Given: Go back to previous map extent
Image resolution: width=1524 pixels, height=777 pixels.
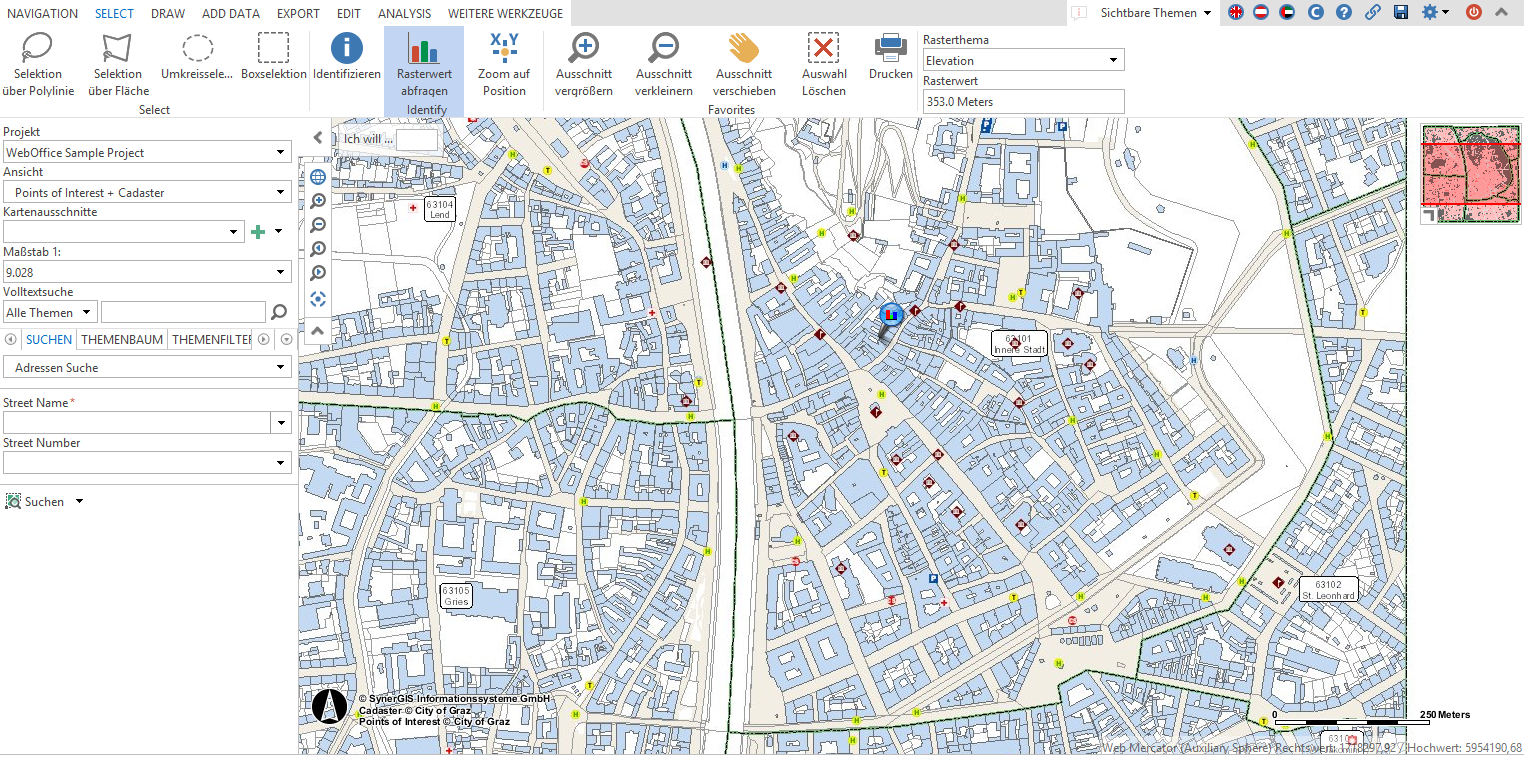Looking at the screenshot, I should point(317,248).
